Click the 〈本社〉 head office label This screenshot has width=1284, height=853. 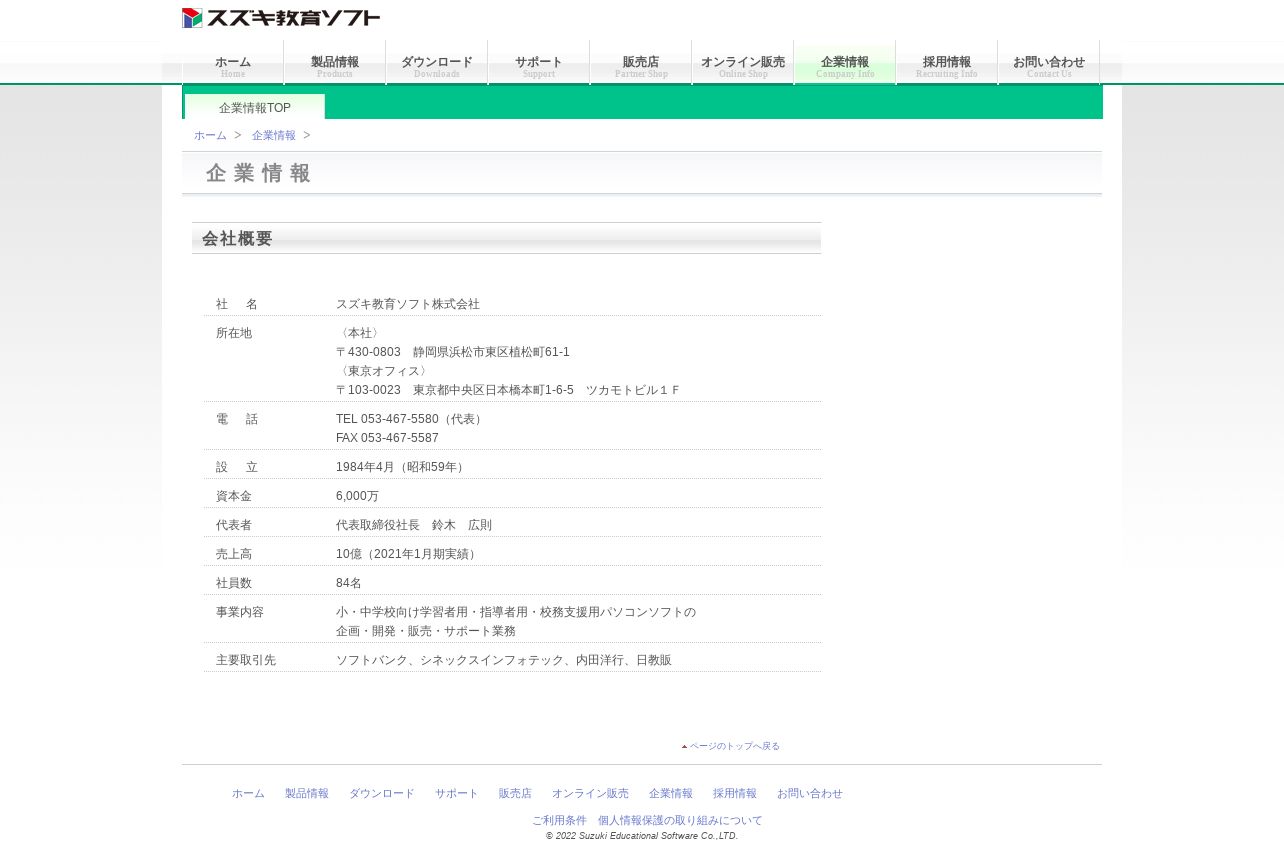(360, 333)
